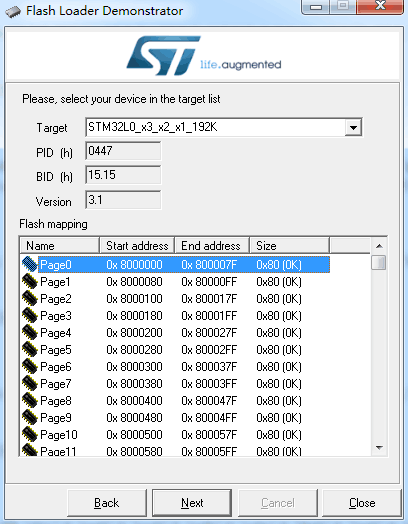Click the Start address column header

coord(137,246)
